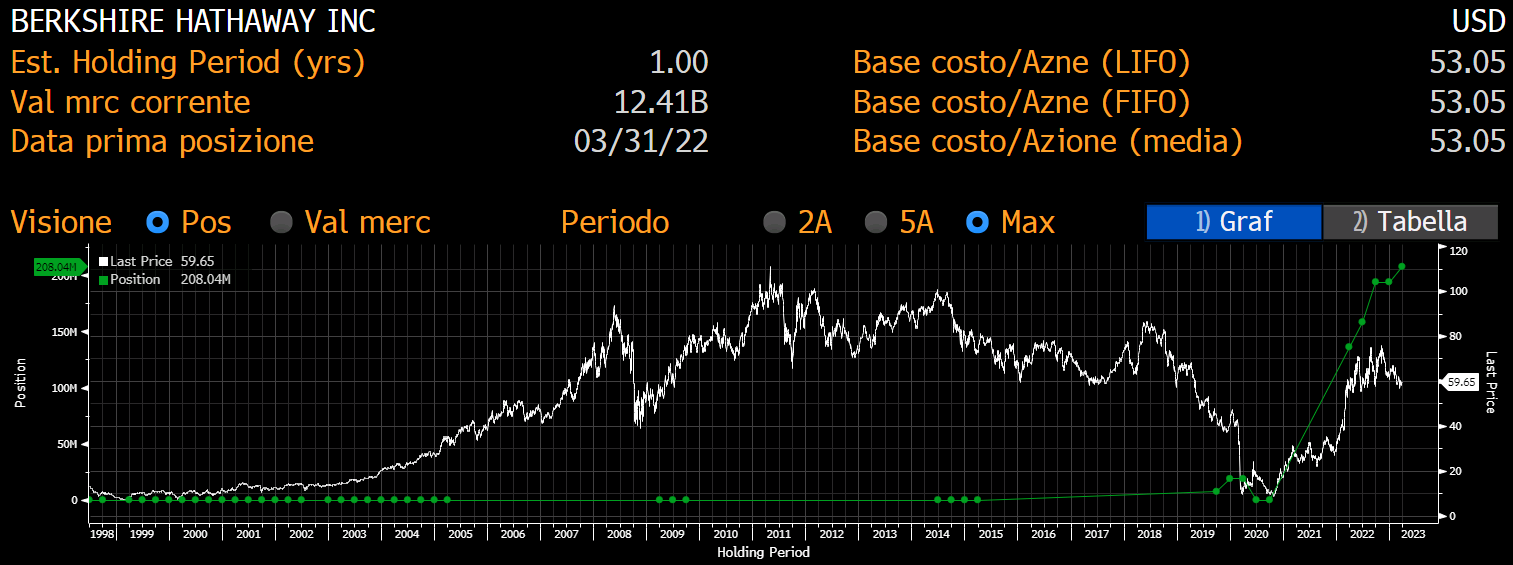The image size is (1513, 565).
Task: Switch to the Tabella tab
Action: click(x=1410, y=222)
